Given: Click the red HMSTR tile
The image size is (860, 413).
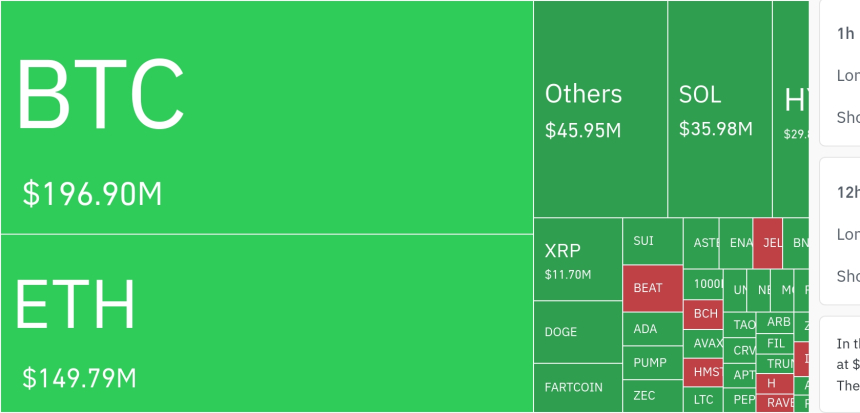Looking at the screenshot, I should point(705,372).
